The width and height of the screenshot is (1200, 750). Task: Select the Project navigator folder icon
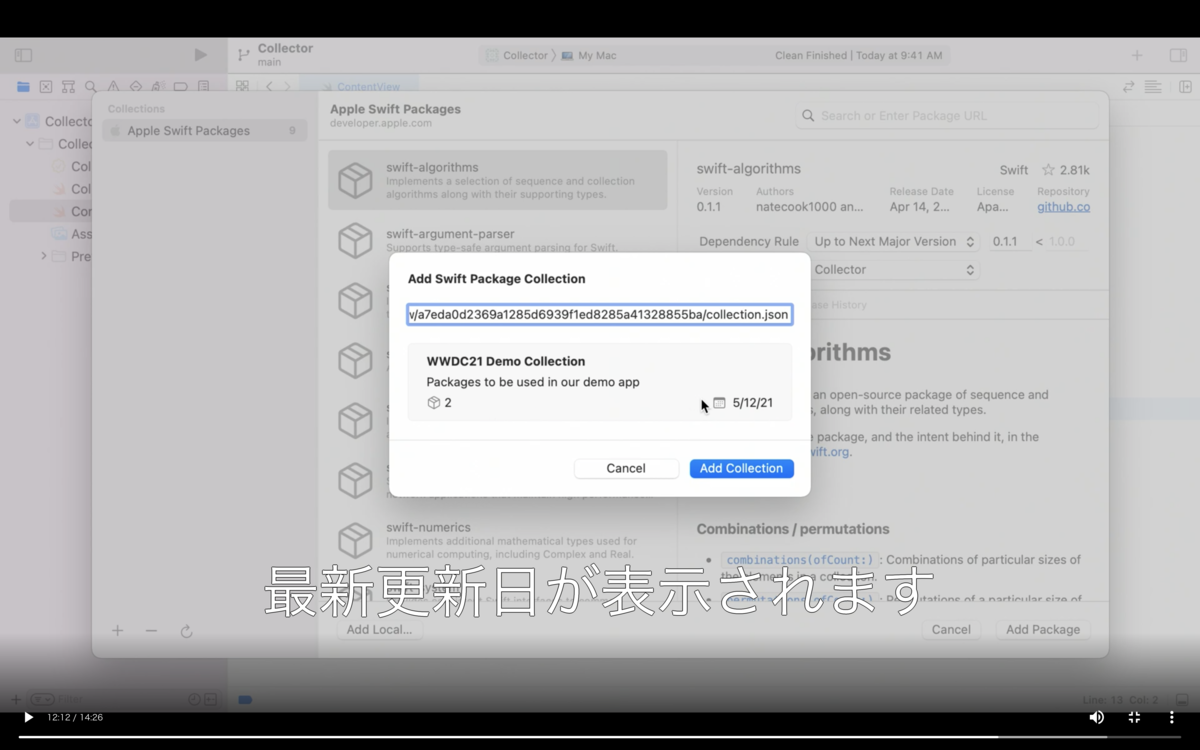(23, 87)
